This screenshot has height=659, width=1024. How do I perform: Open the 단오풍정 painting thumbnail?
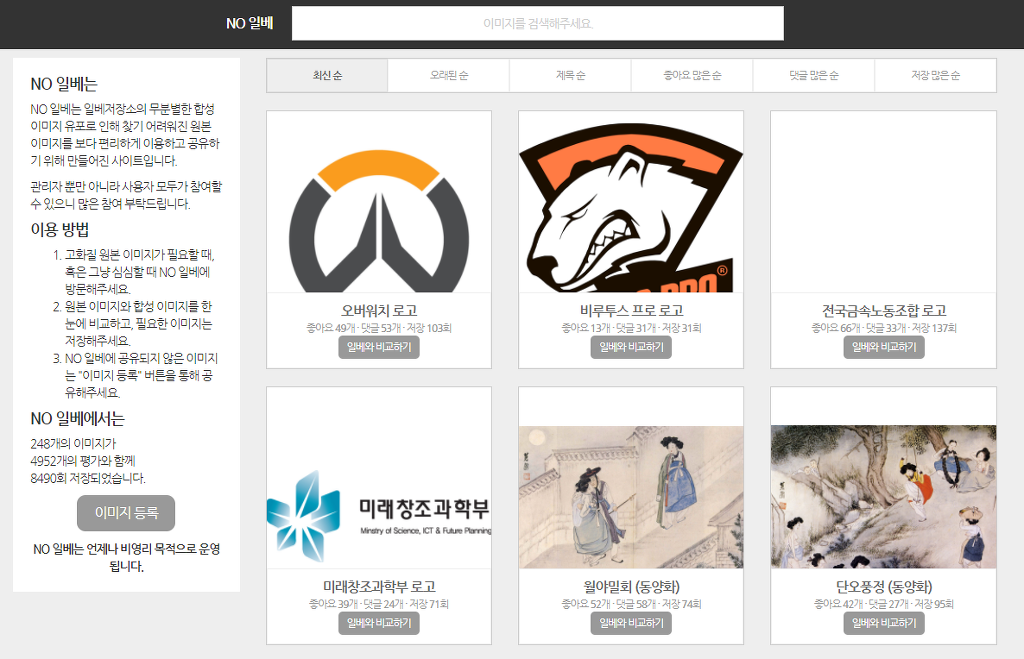884,497
